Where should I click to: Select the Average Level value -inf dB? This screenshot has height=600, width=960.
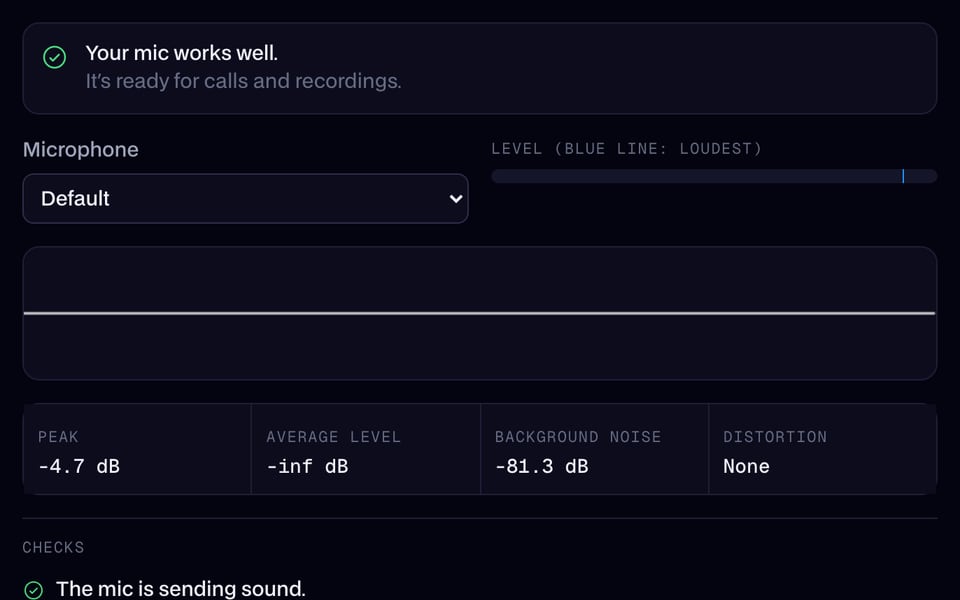pyautogui.click(x=307, y=467)
